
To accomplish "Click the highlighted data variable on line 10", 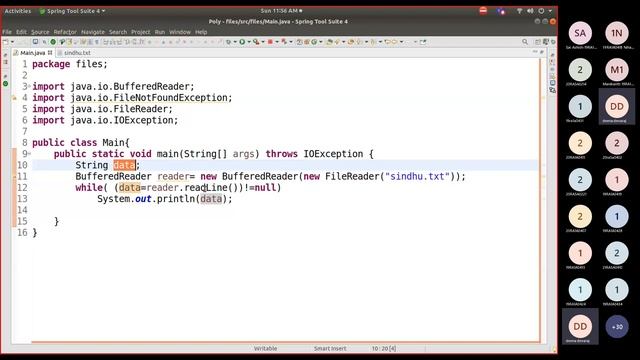I will pos(124,165).
